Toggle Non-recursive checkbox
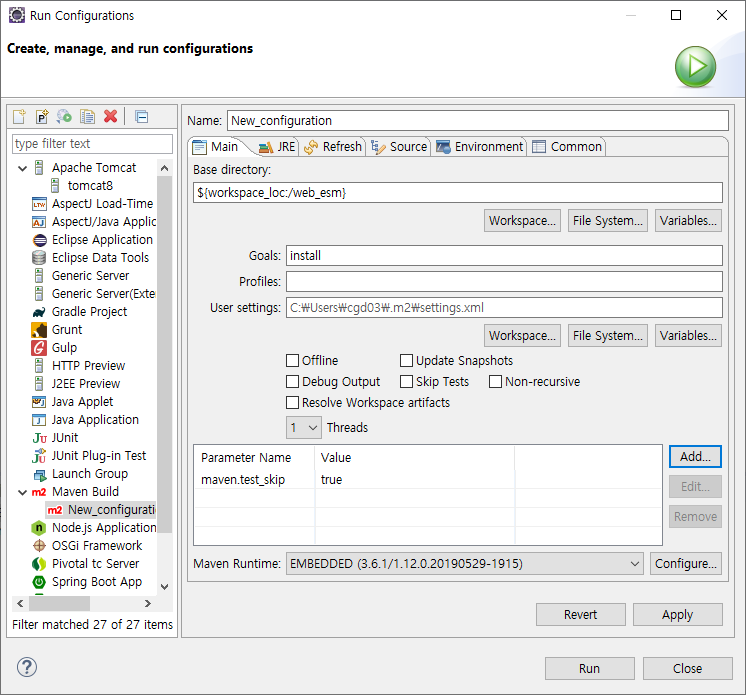The image size is (746, 695). coord(495,382)
